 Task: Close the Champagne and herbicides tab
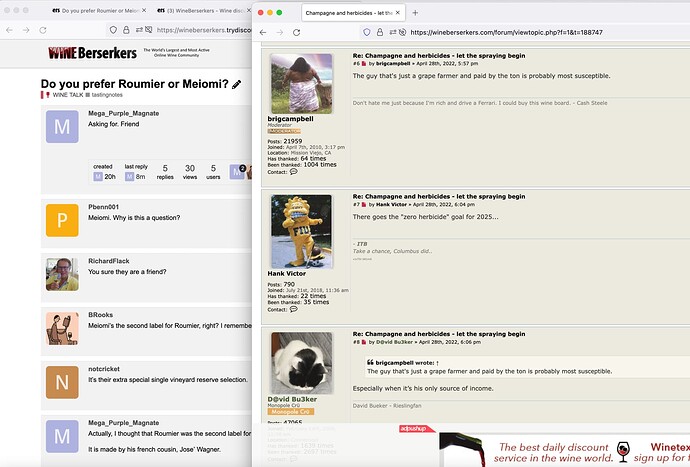click(398, 13)
